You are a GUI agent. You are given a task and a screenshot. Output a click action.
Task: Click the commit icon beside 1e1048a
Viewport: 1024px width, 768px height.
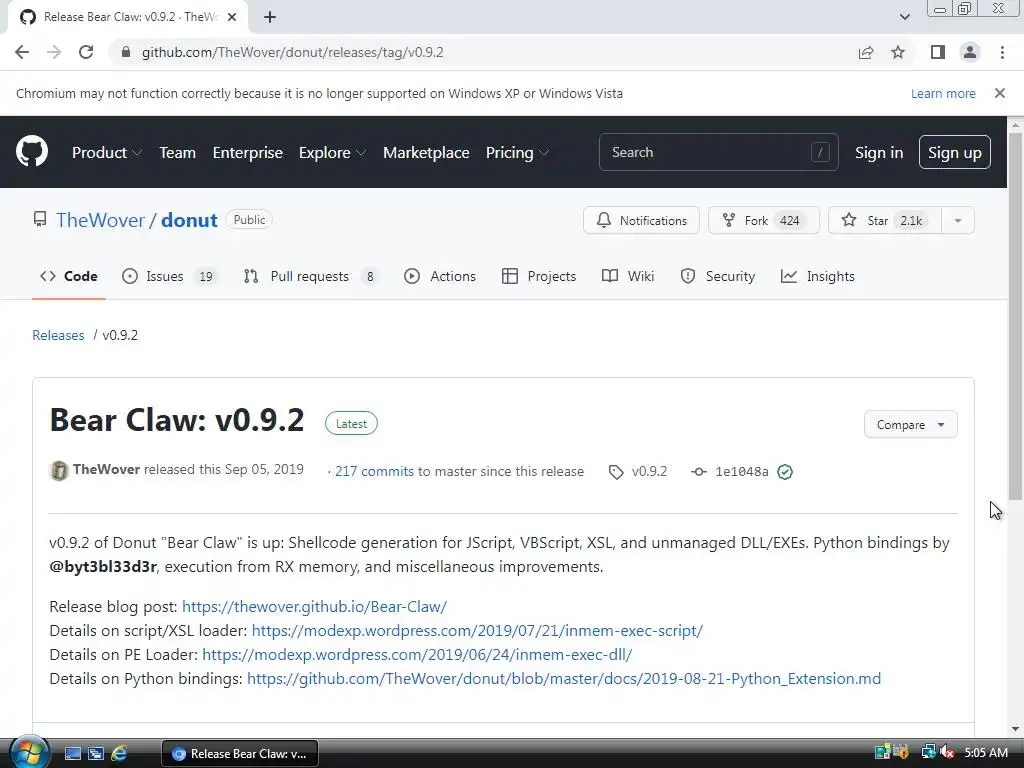pos(699,472)
